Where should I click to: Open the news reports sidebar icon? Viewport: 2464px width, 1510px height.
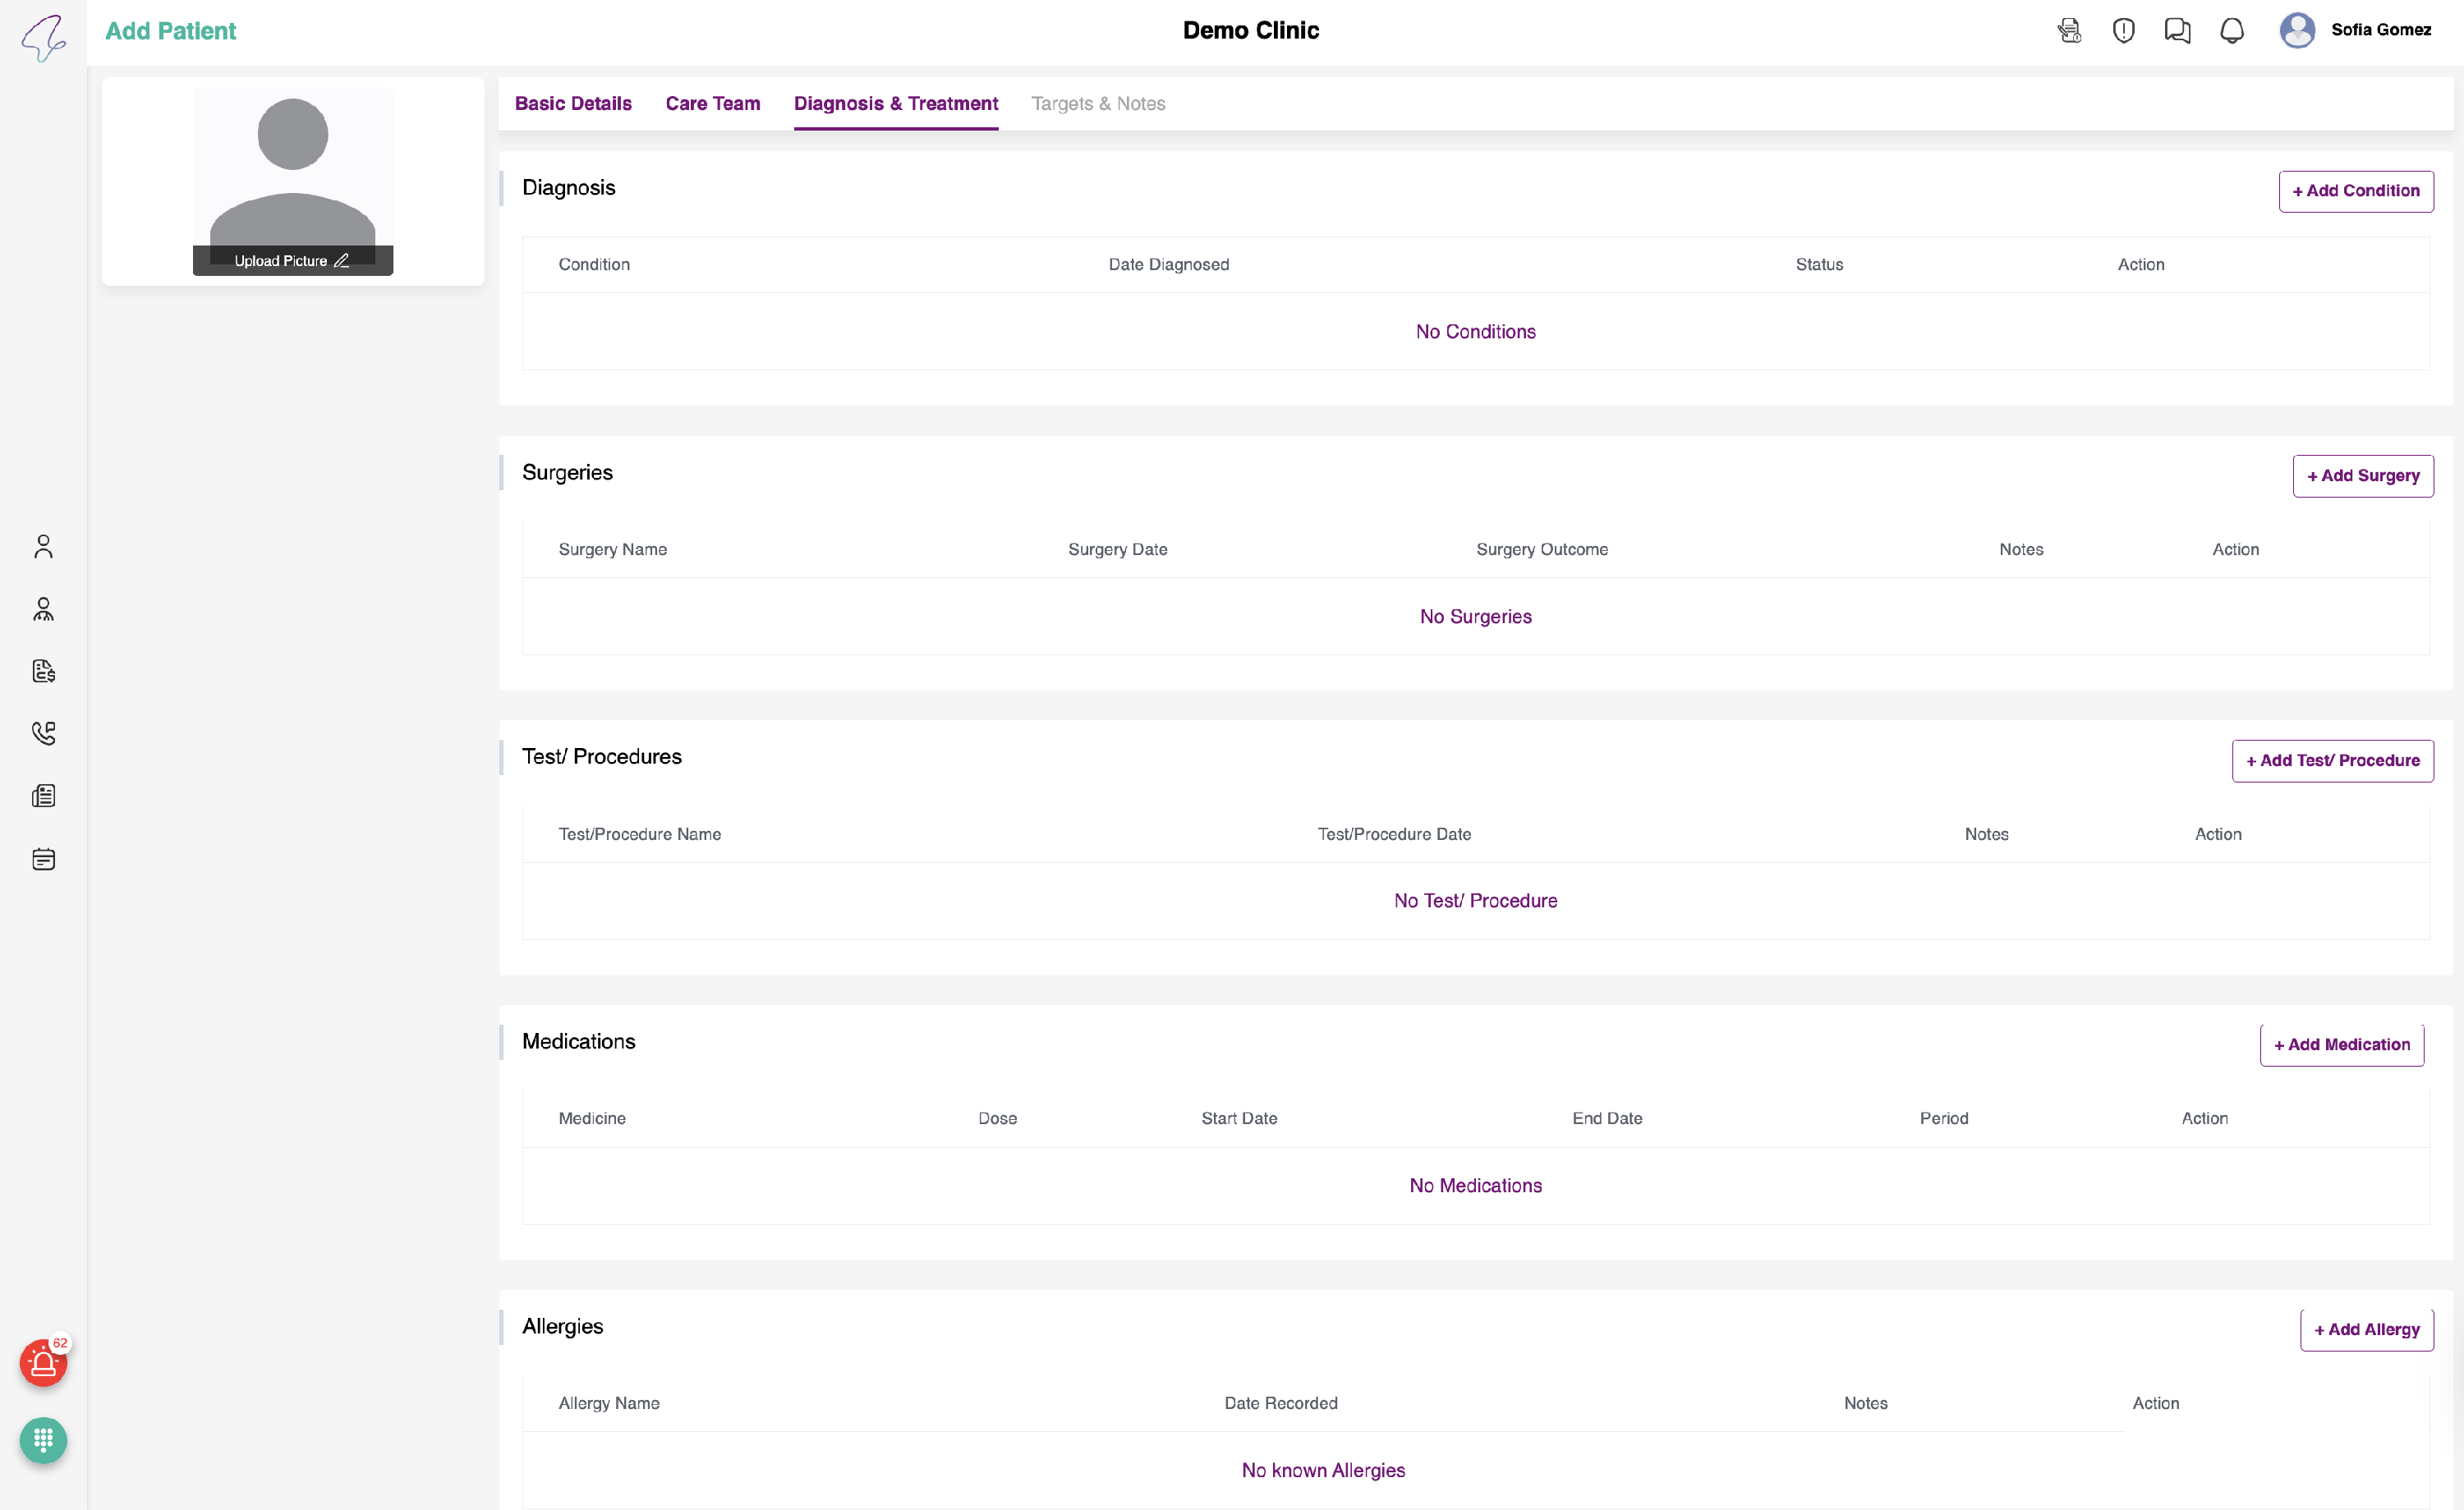[x=43, y=796]
